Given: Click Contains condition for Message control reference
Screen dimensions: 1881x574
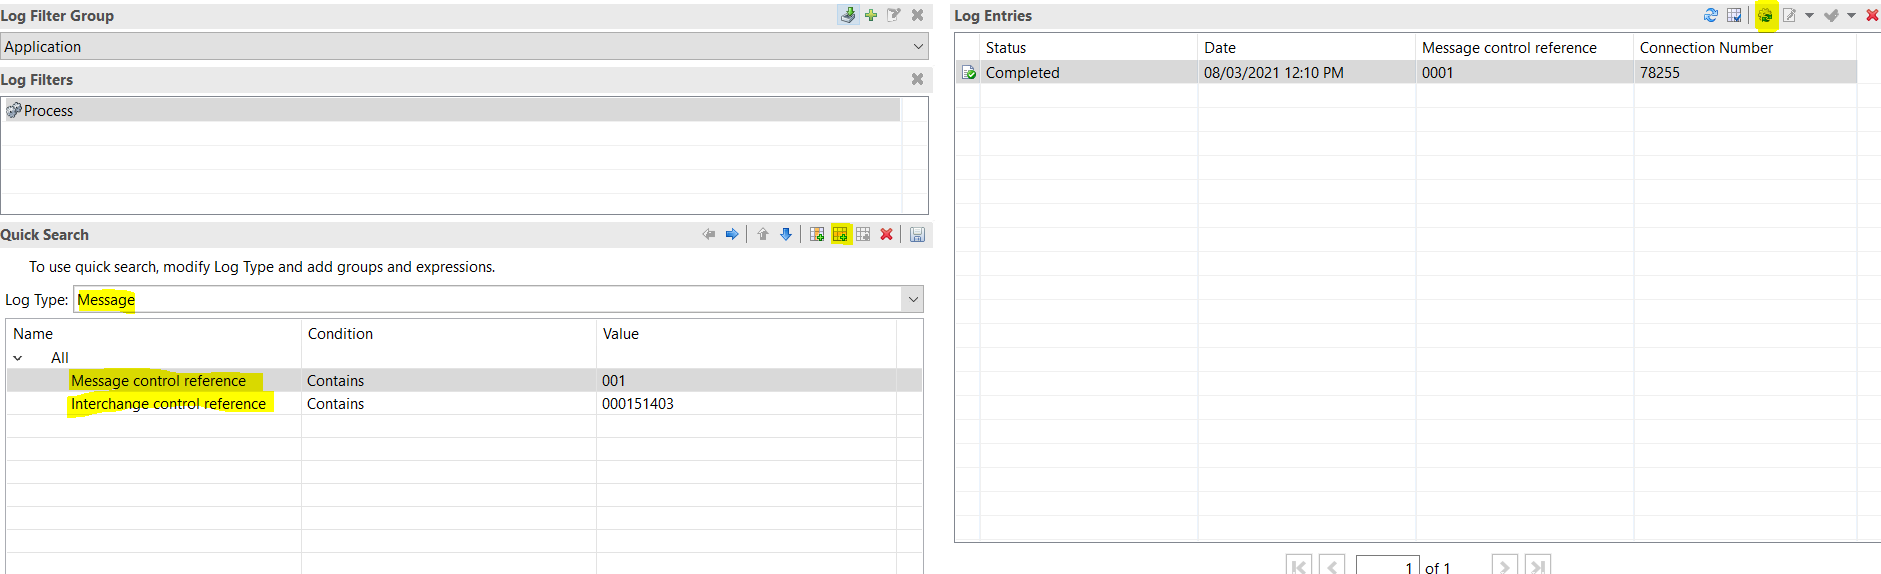Looking at the screenshot, I should tap(335, 380).
